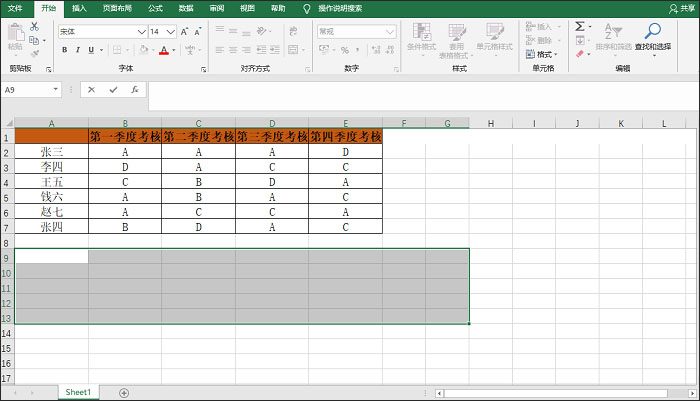Click the Orientation text angle icon
The width and height of the screenshot is (700, 401).
(262, 31)
